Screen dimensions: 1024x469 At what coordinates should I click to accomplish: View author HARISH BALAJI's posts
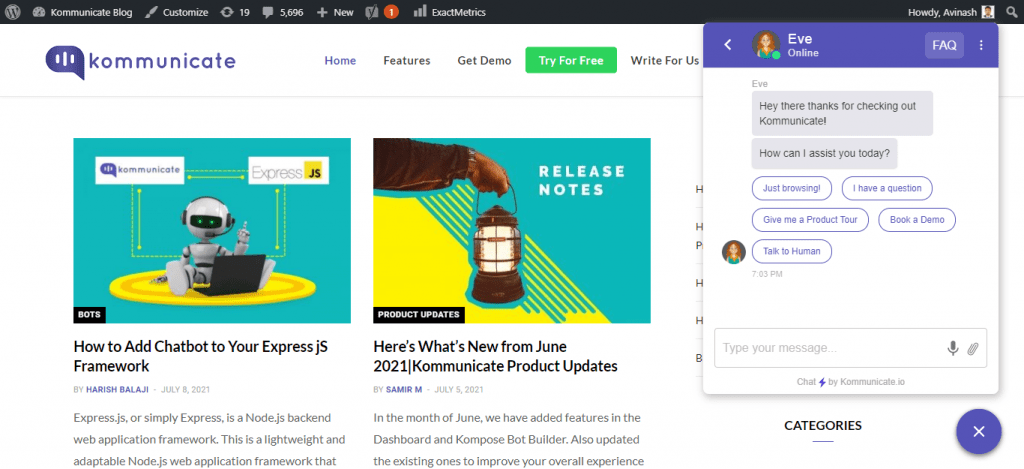click(118, 389)
